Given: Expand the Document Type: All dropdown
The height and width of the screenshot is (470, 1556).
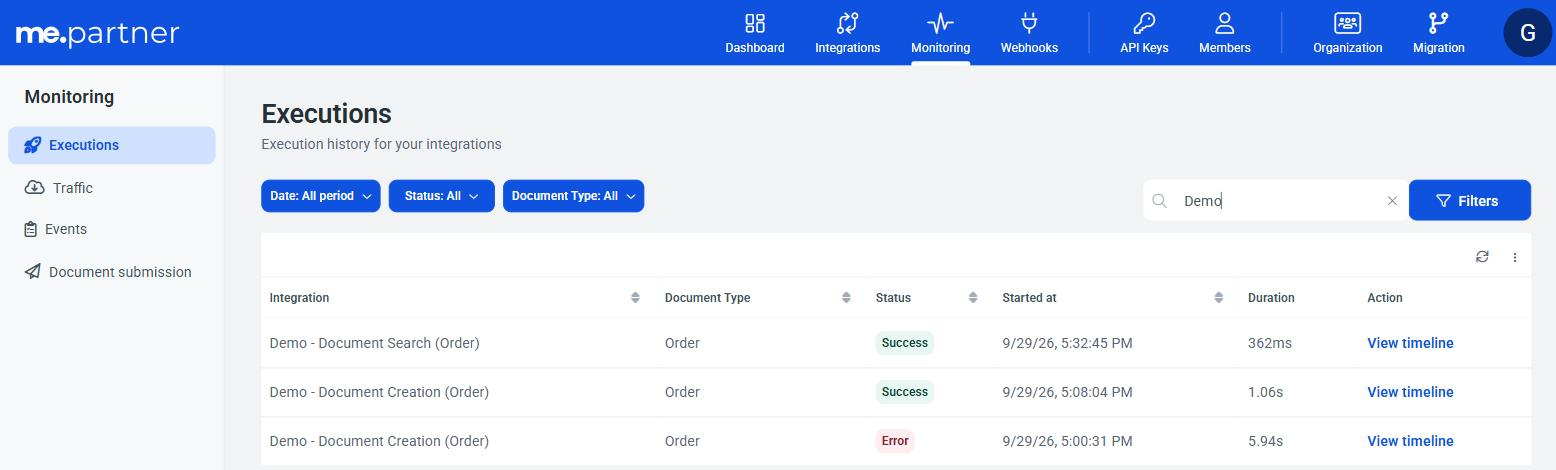Looking at the screenshot, I should pos(574,196).
